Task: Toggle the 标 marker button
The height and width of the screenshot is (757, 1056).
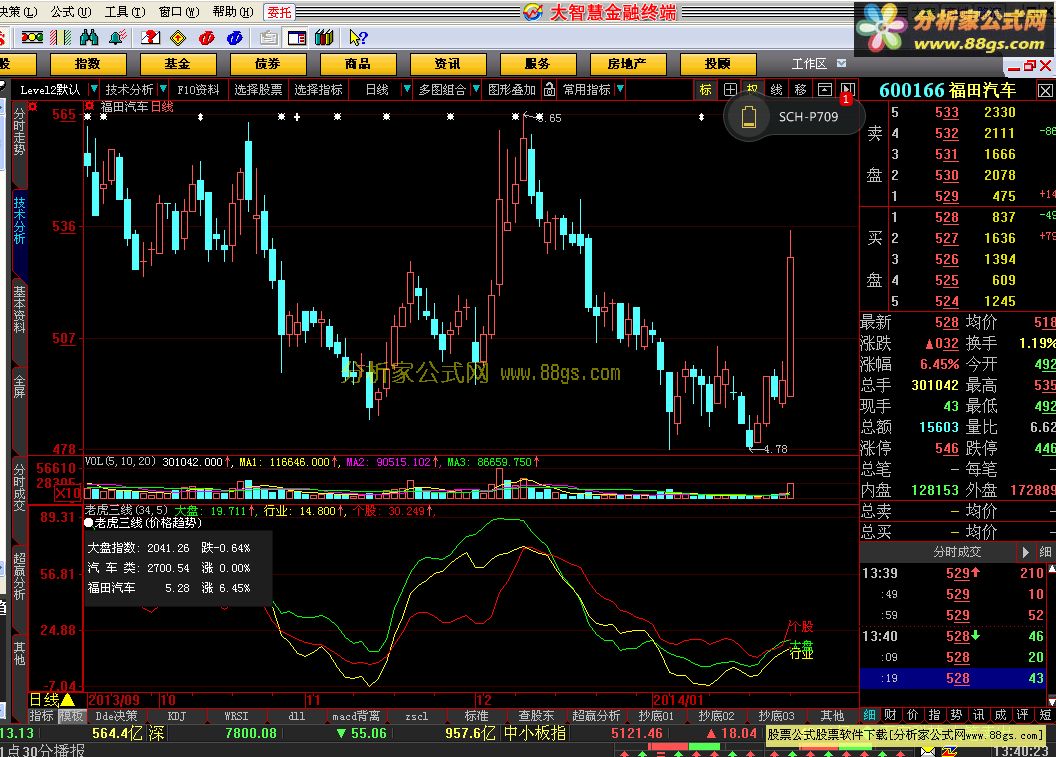Action: tap(705, 89)
